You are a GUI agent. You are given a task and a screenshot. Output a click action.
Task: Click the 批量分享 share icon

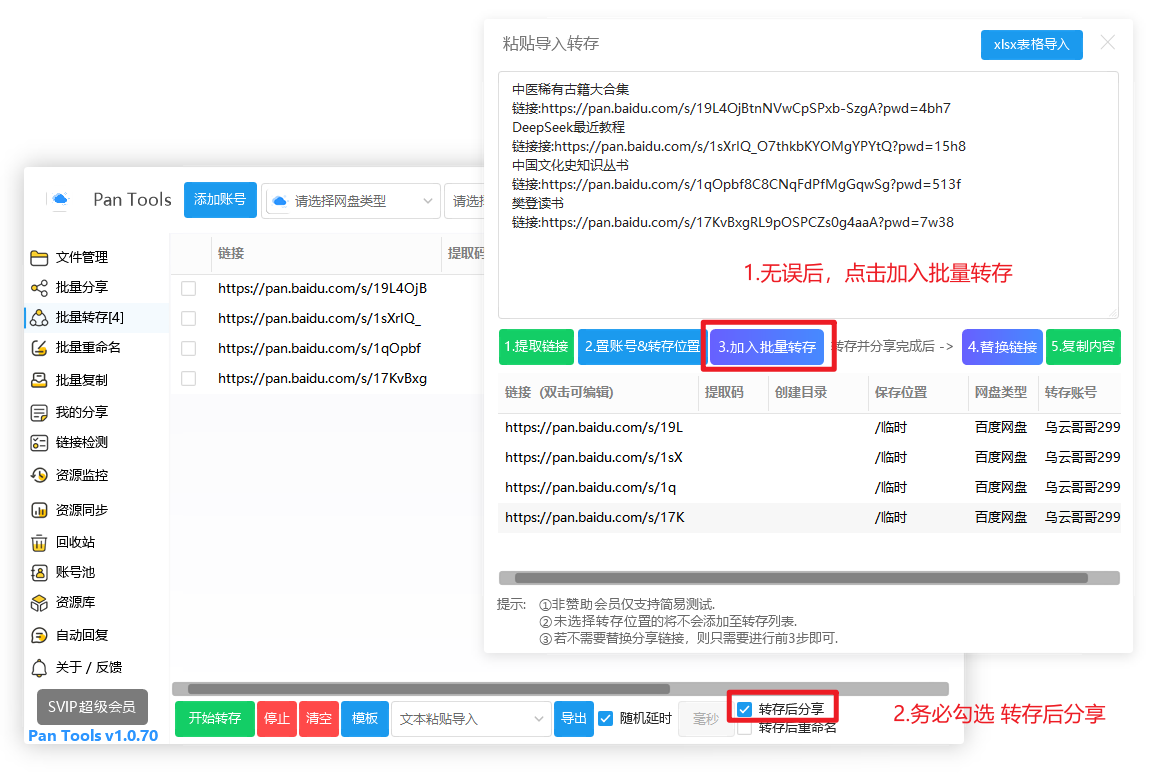point(39,288)
